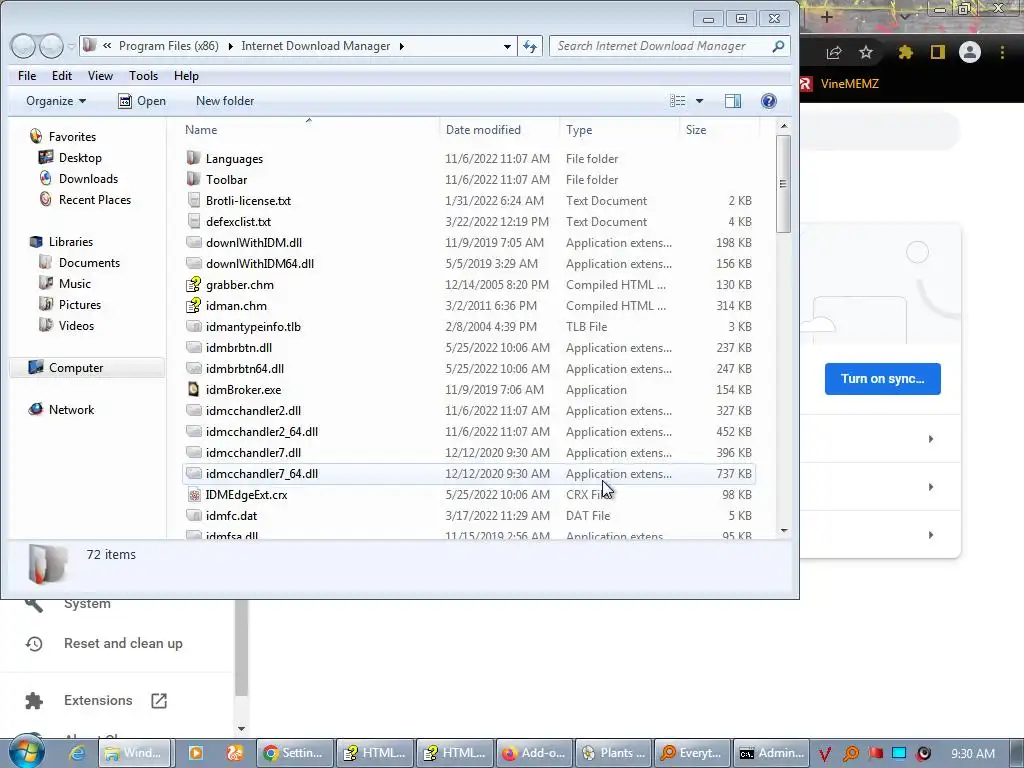Select the idmcchandler7_64.dll file
Screen dimensions: 1024x768
coord(469,473)
